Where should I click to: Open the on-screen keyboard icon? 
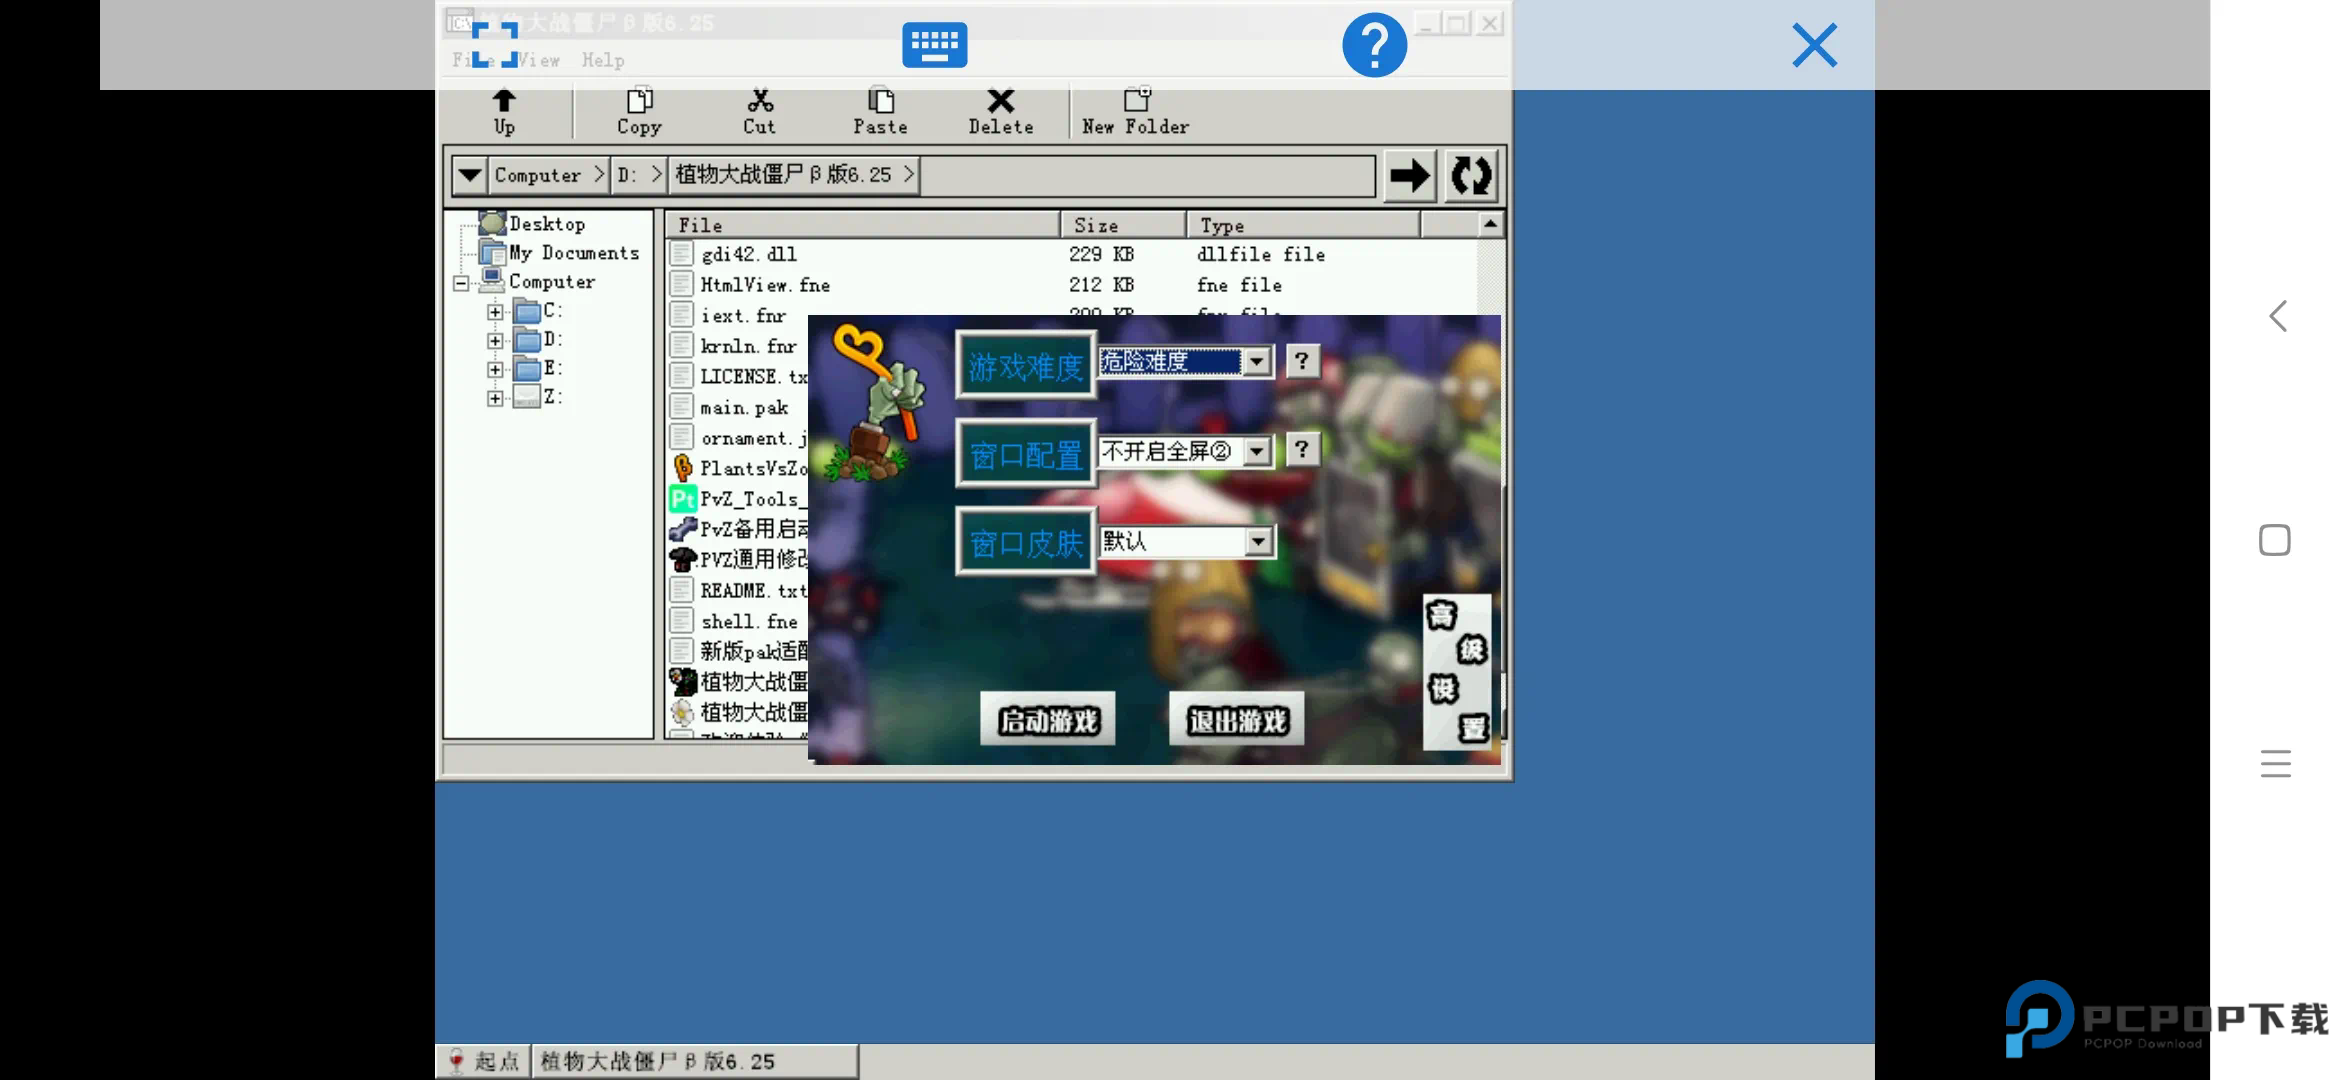[934, 45]
